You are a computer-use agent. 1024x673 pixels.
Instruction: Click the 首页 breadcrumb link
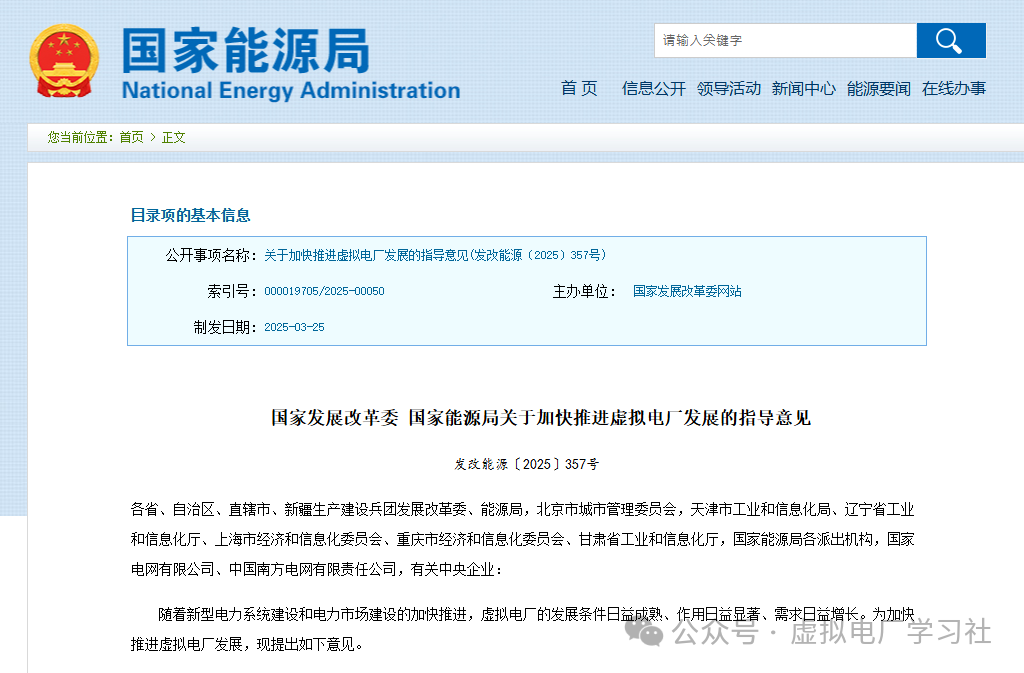click(x=130, y=137)
